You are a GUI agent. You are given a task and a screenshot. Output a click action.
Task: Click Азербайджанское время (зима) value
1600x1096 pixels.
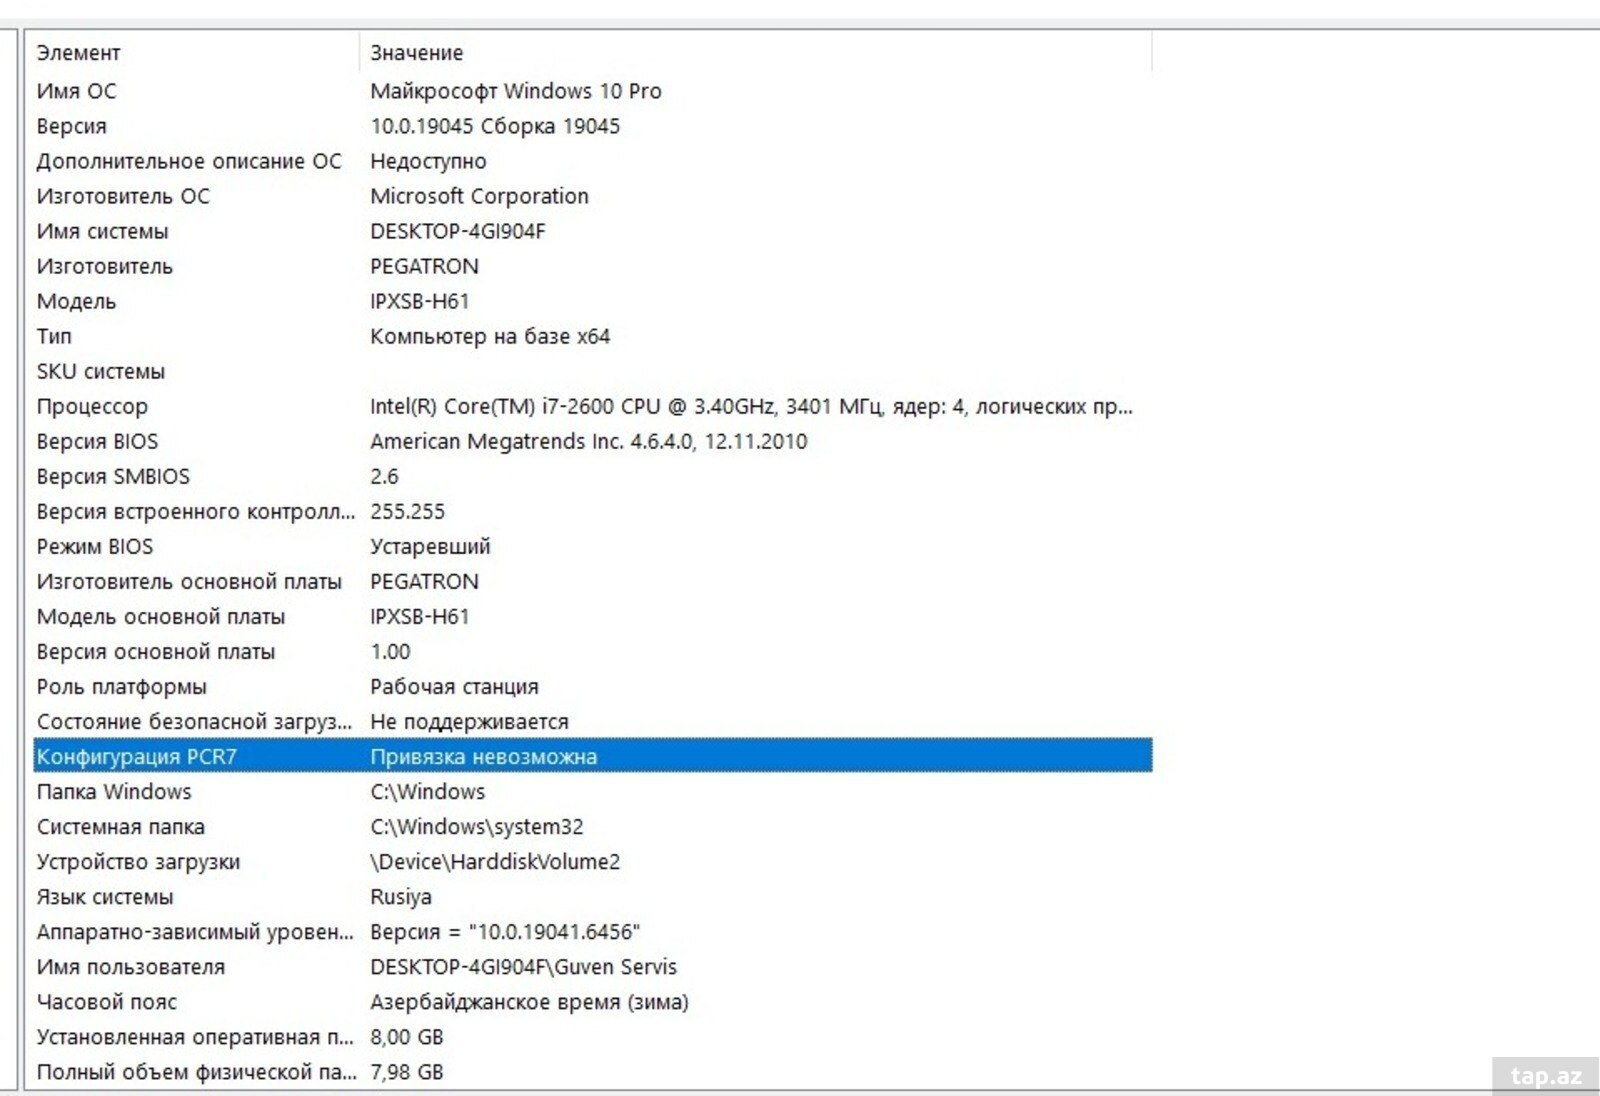[x=529, y=1001]
